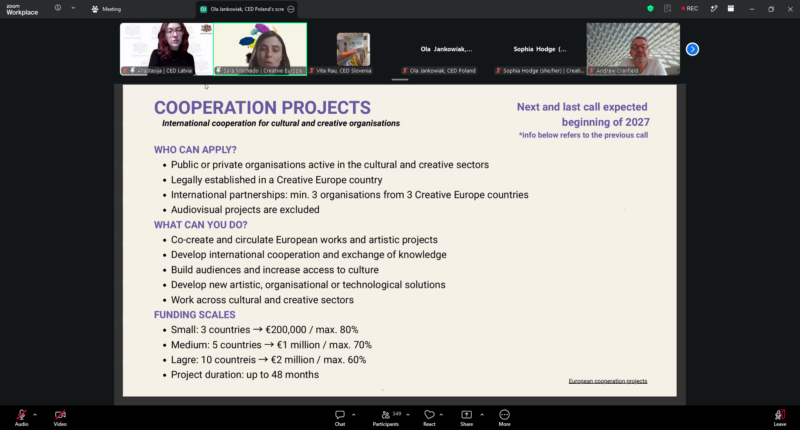Screen dimensions: 800x430
Task: Show next participants with blue arrow
Action: click(692, 49)
